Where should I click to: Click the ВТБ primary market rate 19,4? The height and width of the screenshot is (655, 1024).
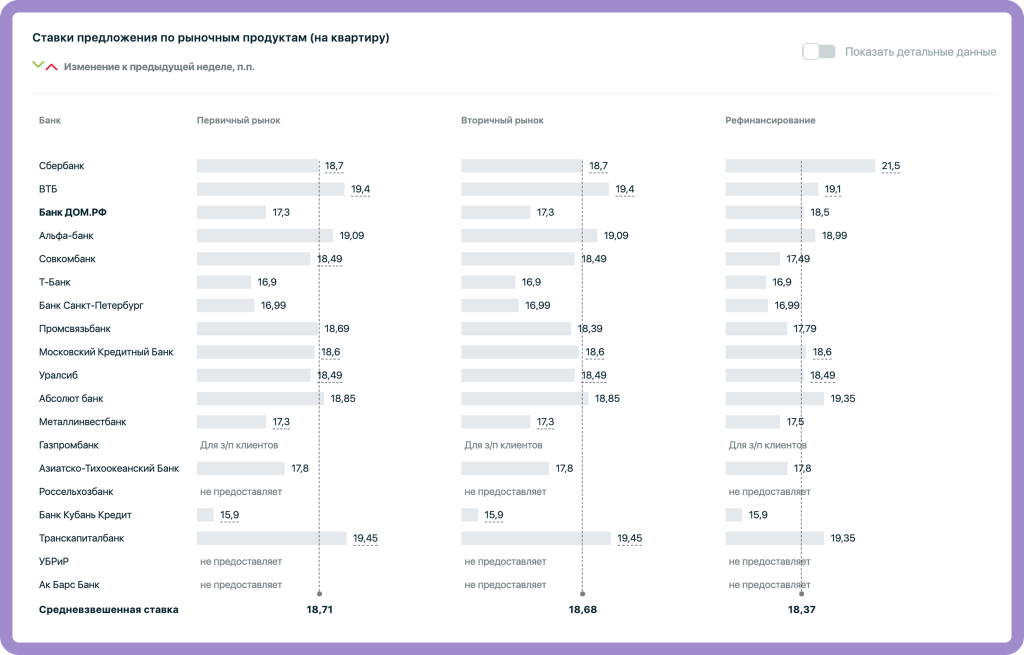click(x=360, y=189)
